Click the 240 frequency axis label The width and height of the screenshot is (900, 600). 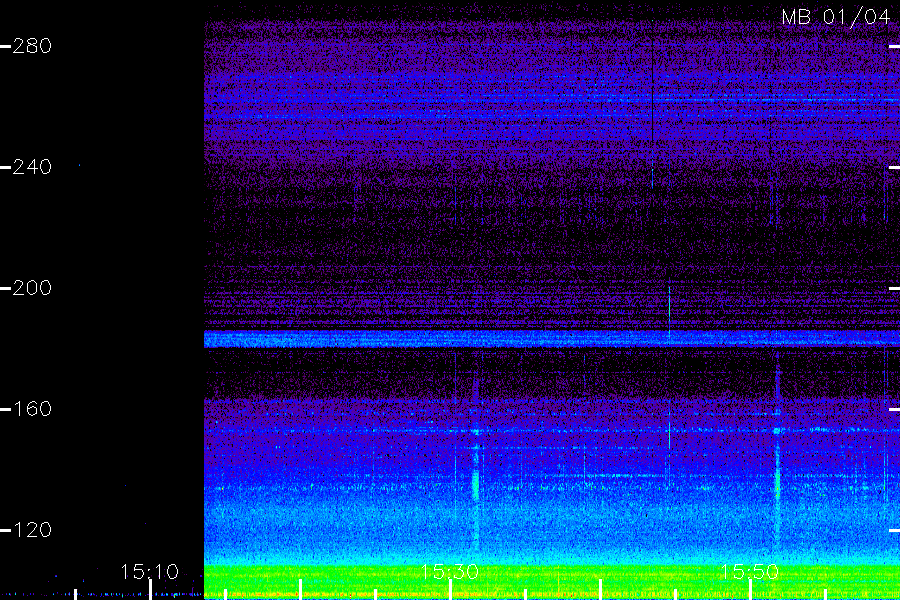pyautogui.click(x=32, y=167)
